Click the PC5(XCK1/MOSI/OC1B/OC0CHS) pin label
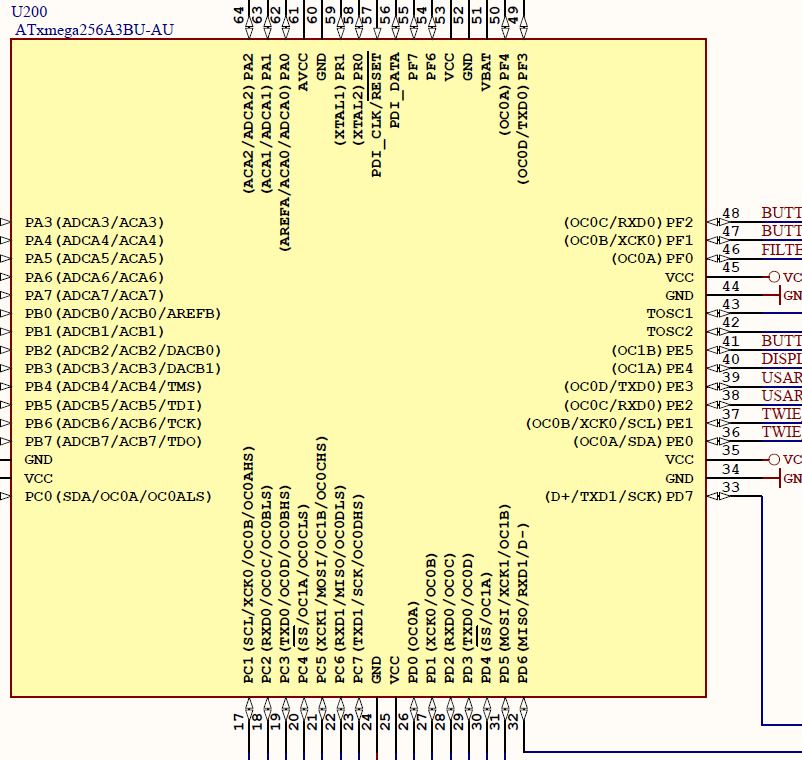 (x=322, y=560)
